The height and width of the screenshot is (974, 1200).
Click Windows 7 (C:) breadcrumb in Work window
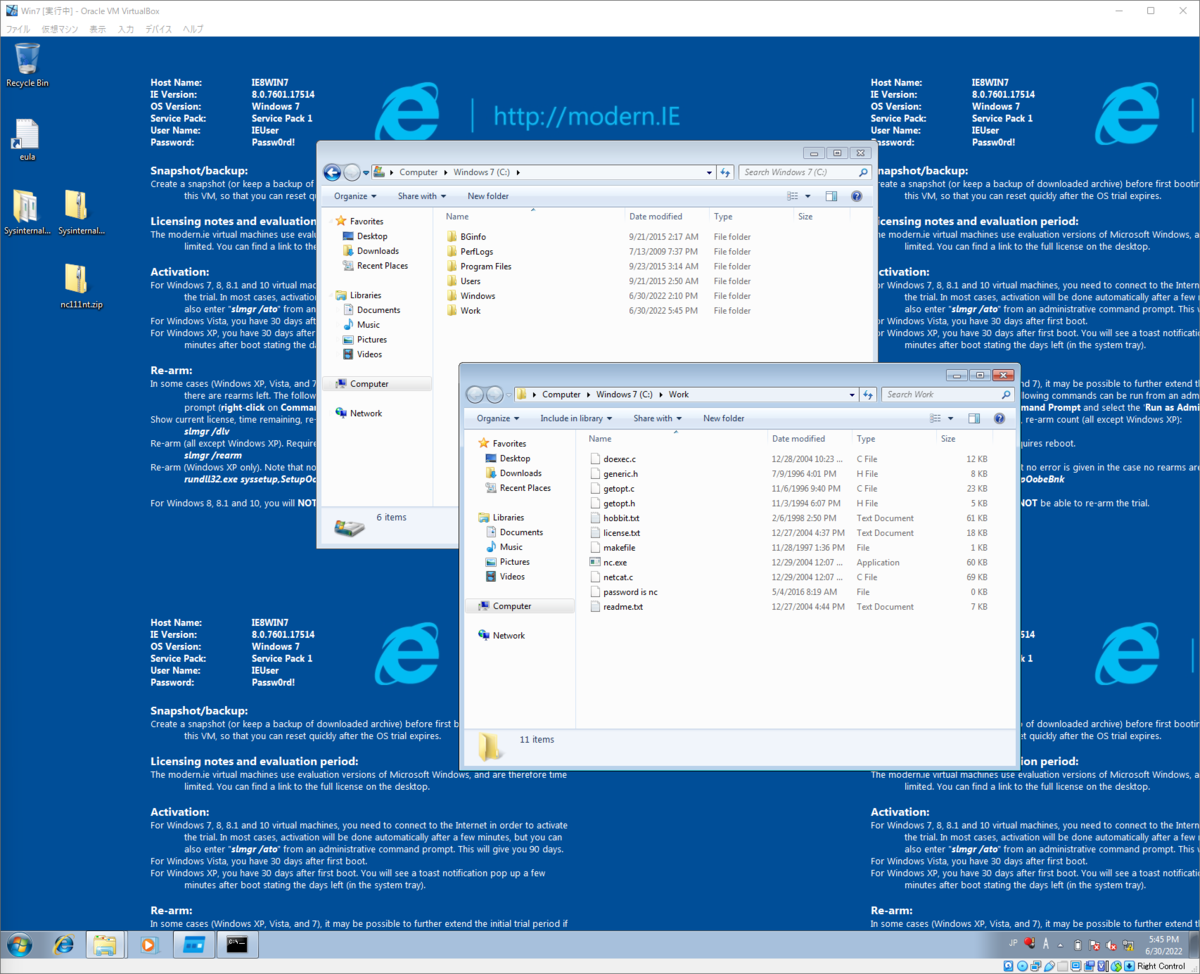624,394
